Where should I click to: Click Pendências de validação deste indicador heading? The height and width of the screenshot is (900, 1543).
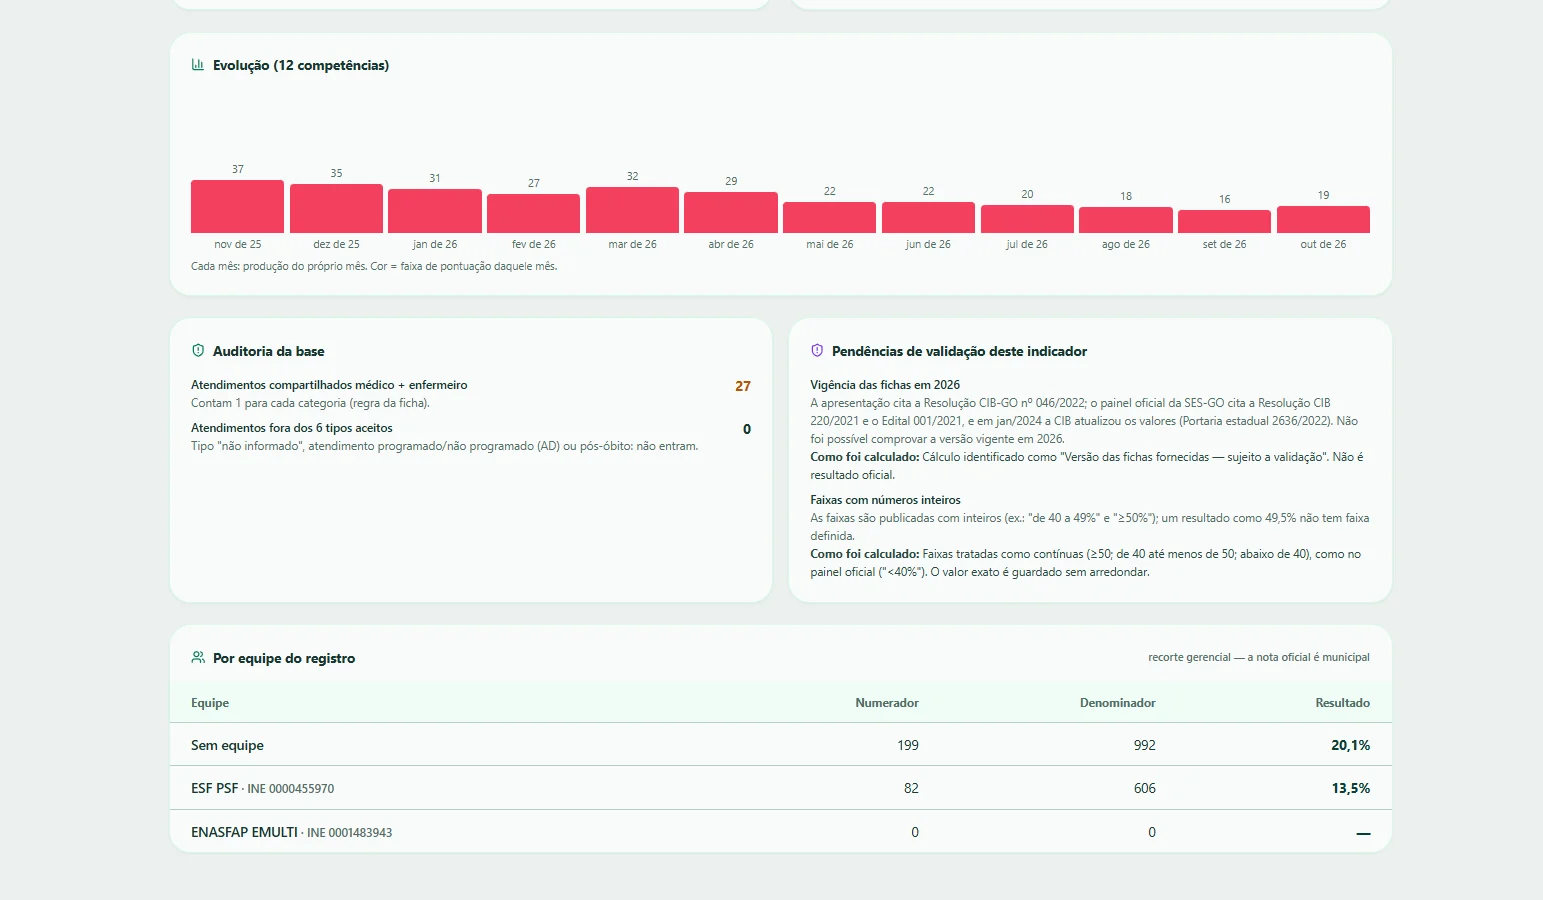pyautogui.click(x=959, y=351)
